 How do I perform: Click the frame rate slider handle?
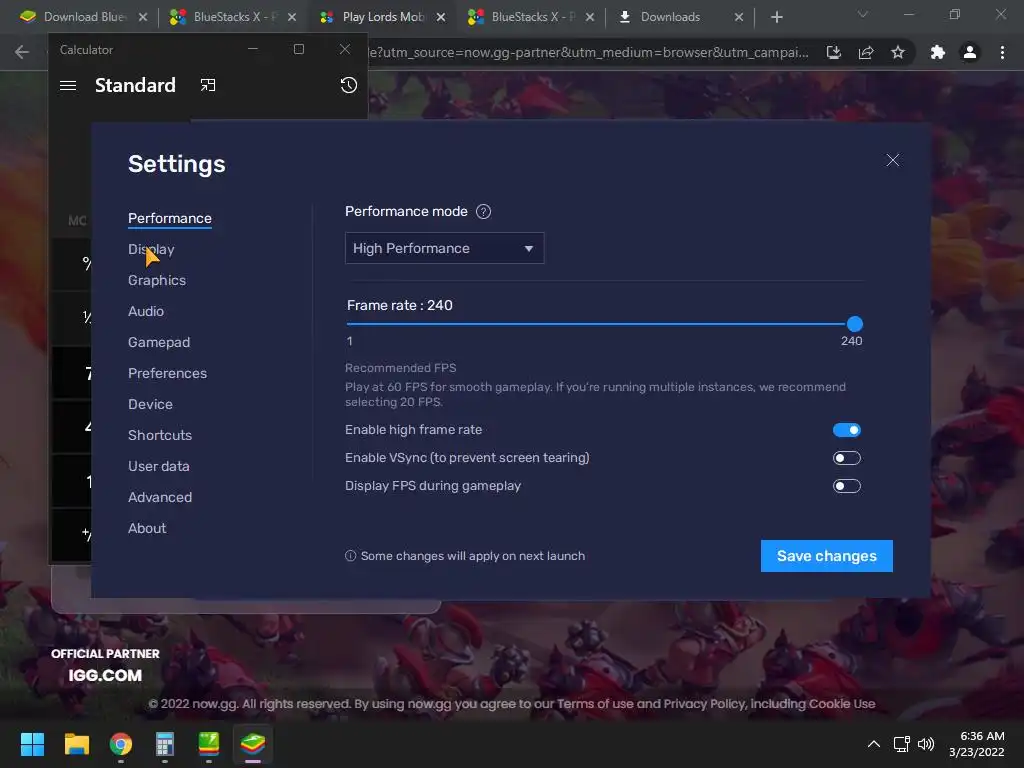tap(854, 324)
